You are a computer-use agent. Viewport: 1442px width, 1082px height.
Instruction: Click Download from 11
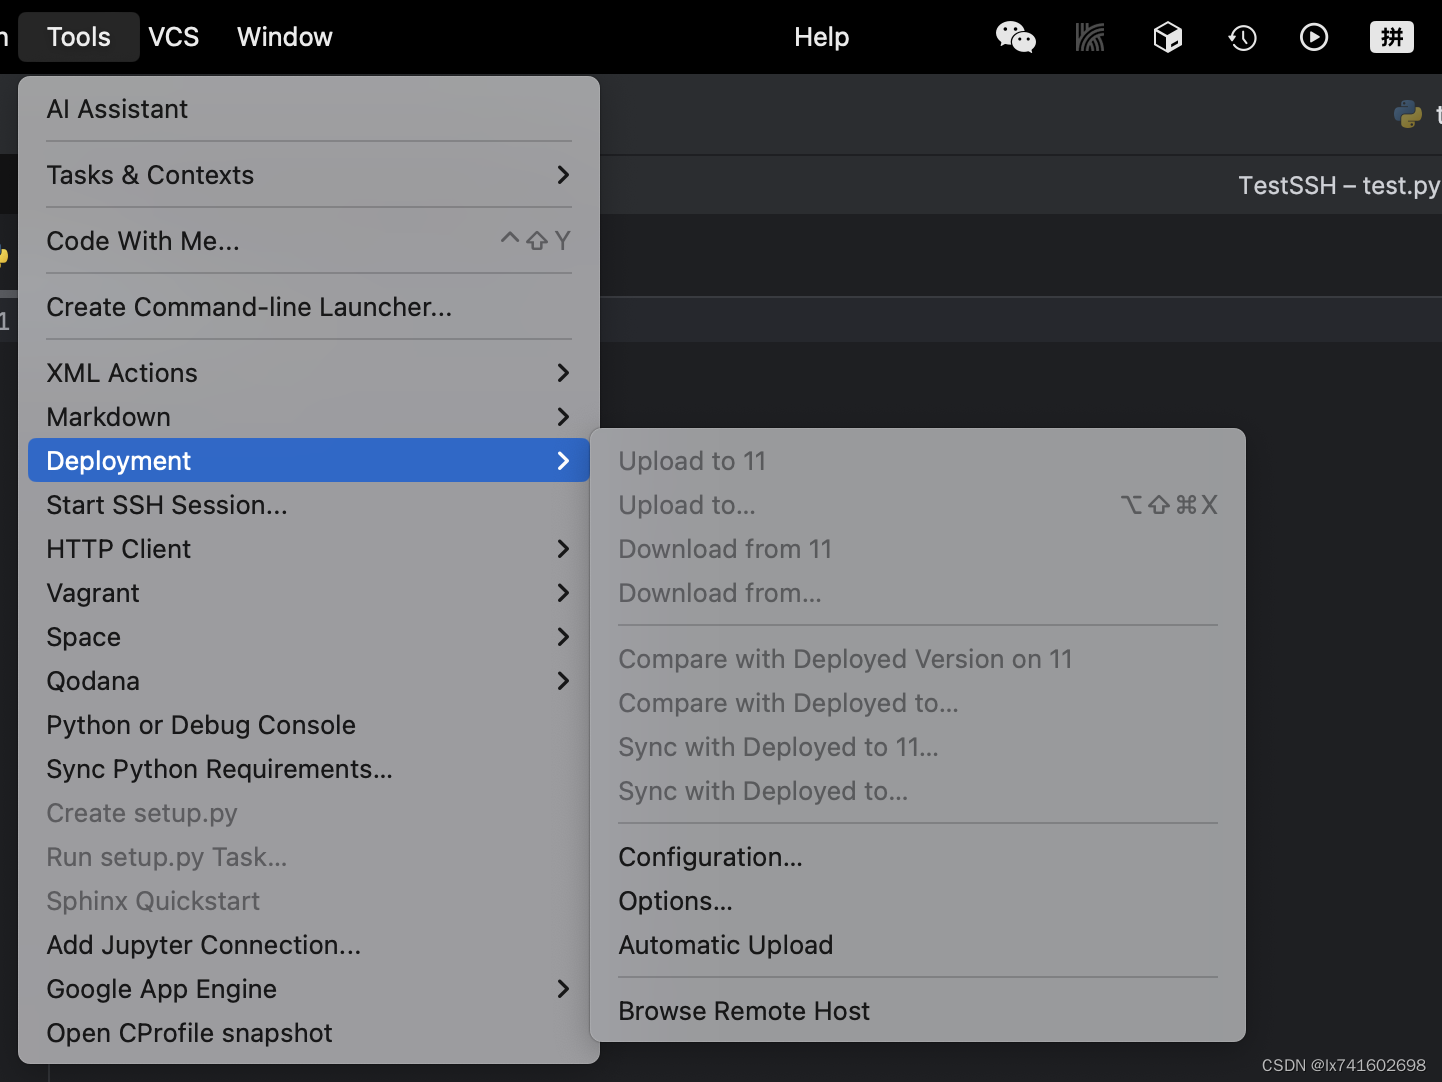coord(918,549)
